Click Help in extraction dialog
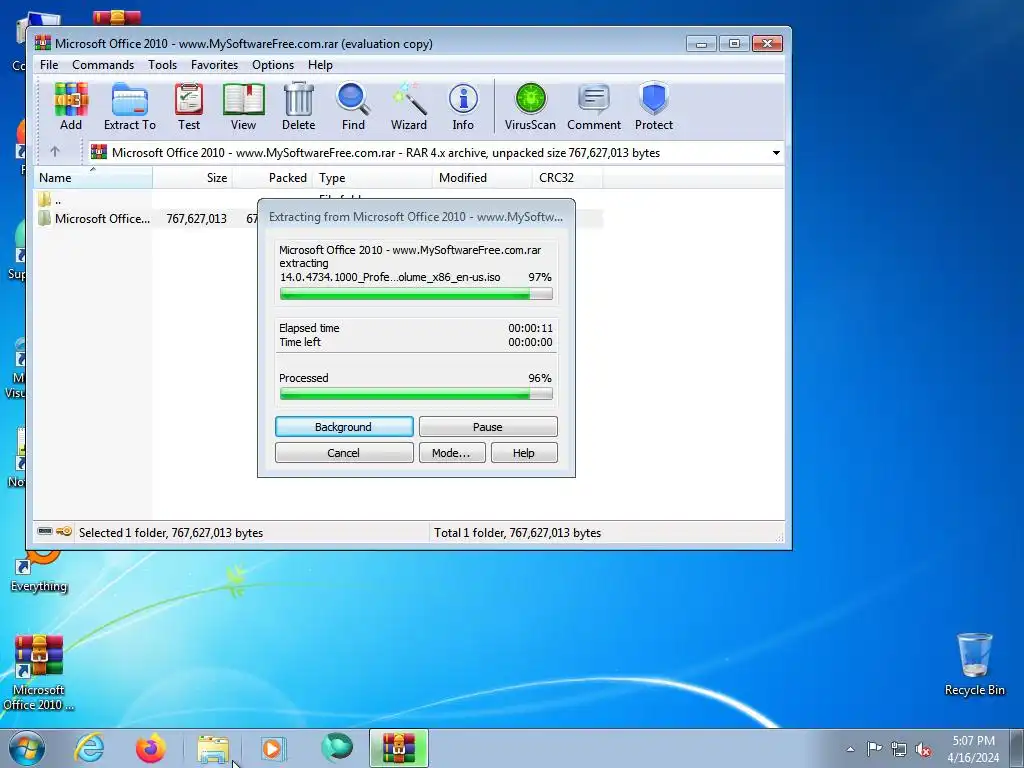This screenshot has width=1024, height=768. 524,453
